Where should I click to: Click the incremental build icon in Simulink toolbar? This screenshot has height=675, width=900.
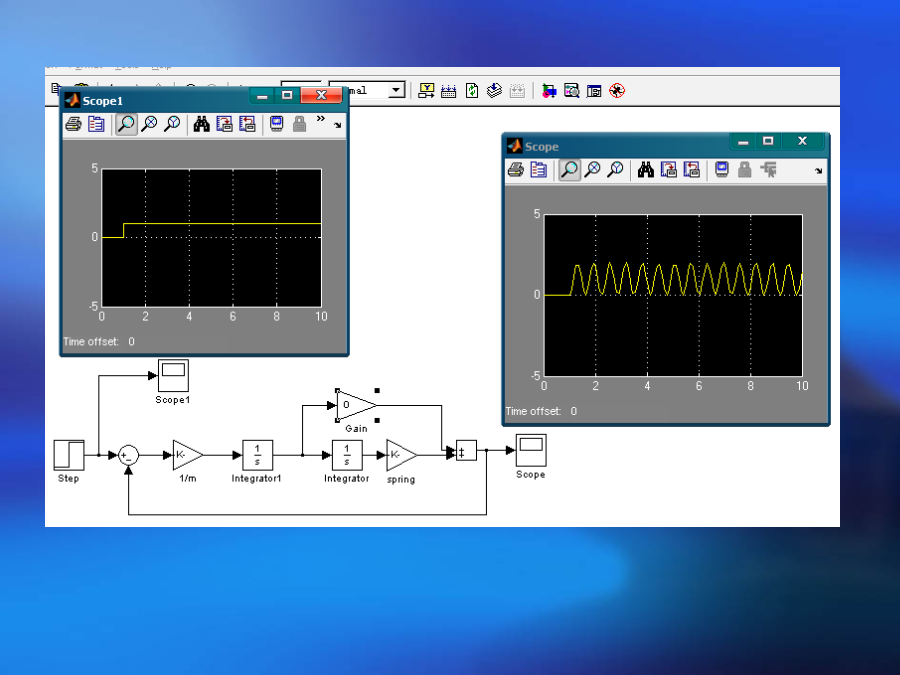[x=449, y=91]
